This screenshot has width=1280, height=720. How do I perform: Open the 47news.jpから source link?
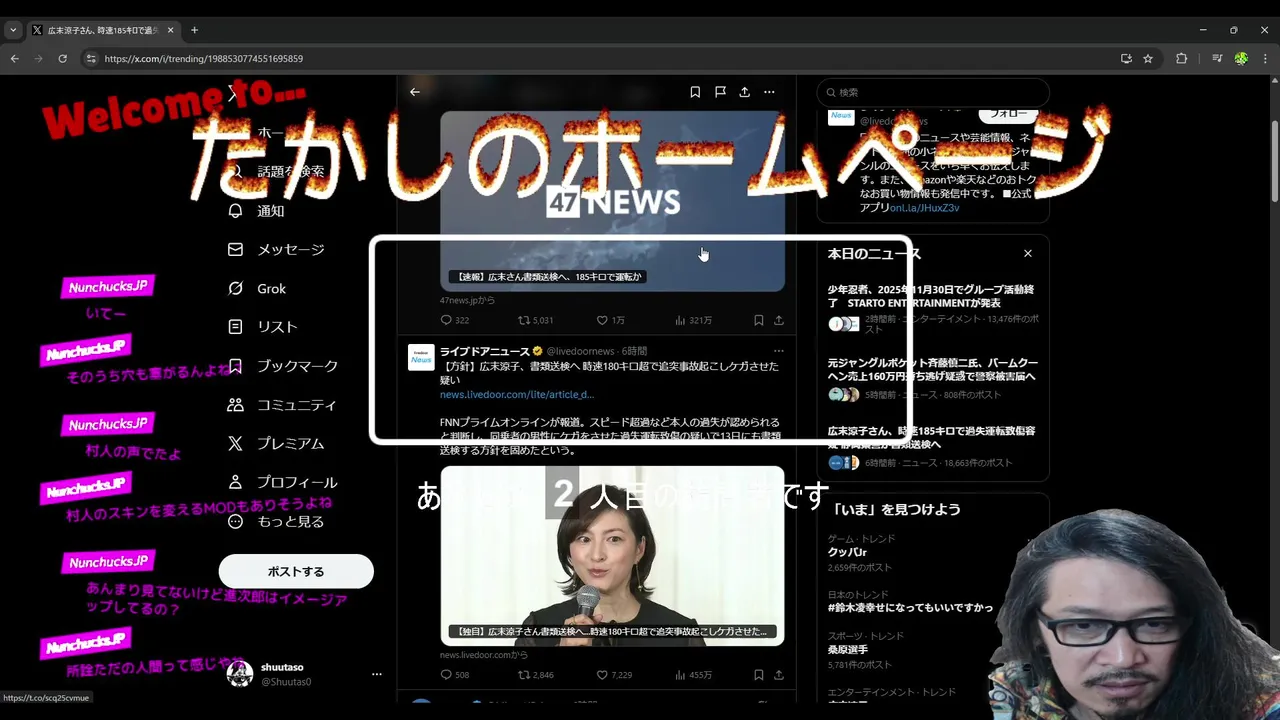(x=467, y=300)
